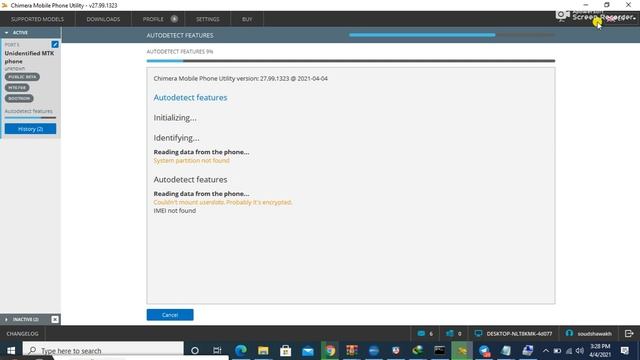Click the taskbar search box
The width and height of the screenshot is (640, 360).
(x=104, y=351)
